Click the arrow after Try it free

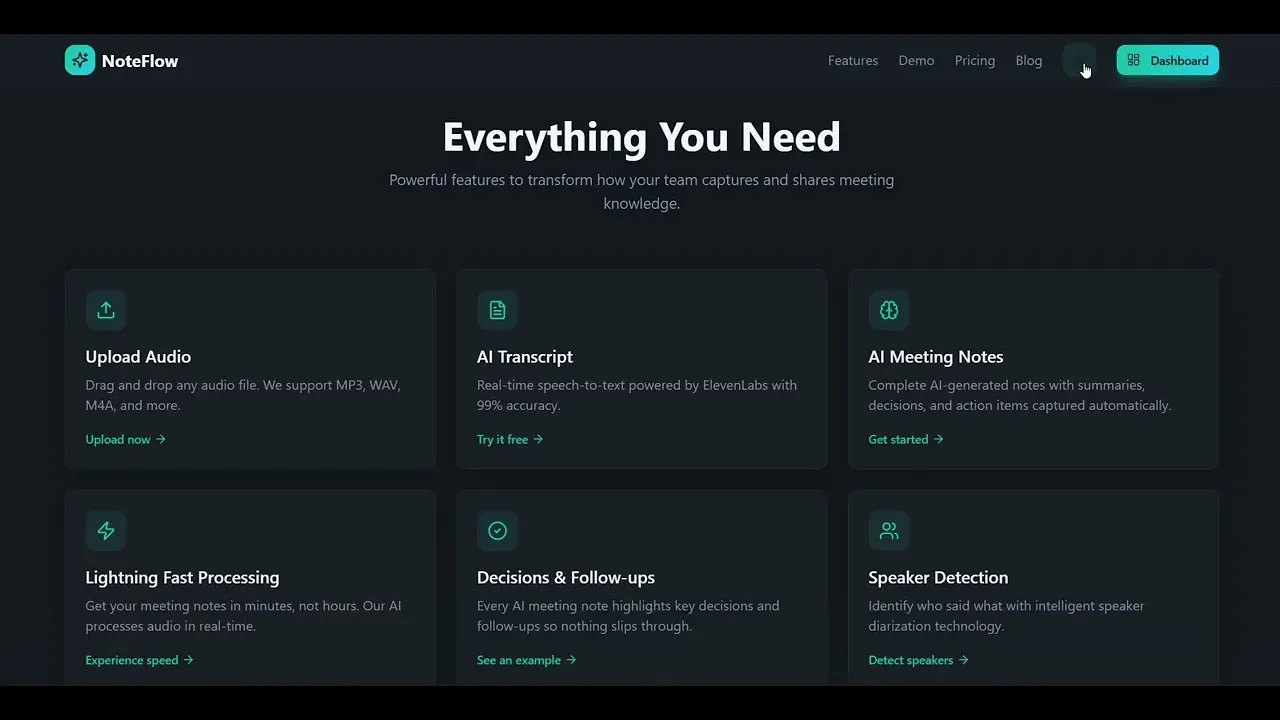coord(538,439)
